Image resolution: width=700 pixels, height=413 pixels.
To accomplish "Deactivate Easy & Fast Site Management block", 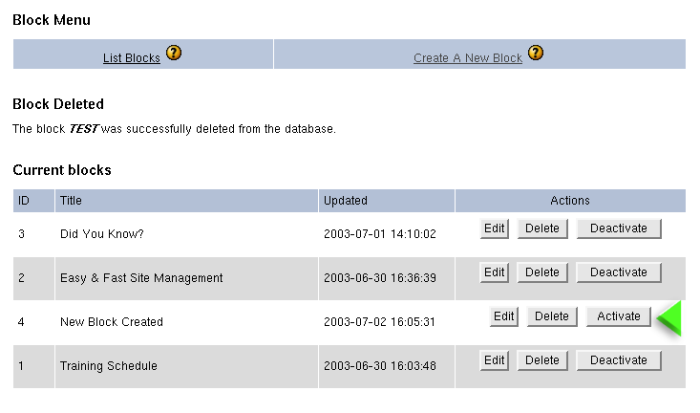I will 618,272.
